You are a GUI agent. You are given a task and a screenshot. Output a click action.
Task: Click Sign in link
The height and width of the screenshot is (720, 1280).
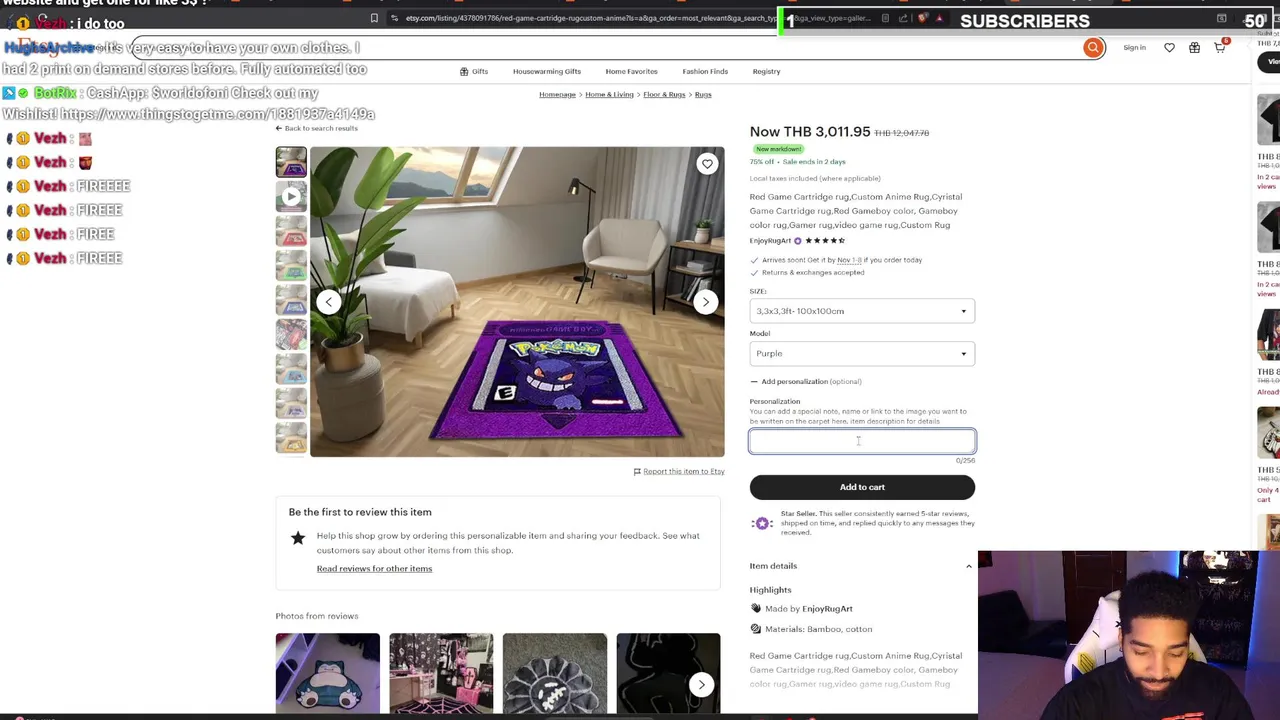pyautogui.click(x=1134, y=47)
